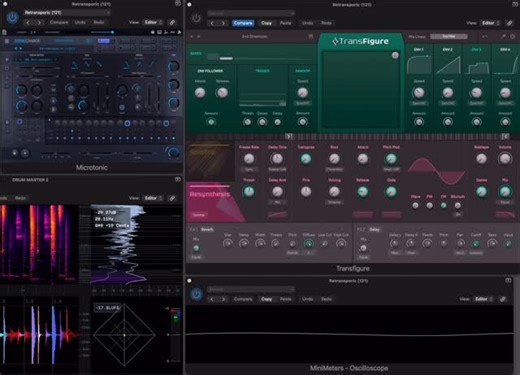Click Redo in the Drum Master window header
The height and width of the screenshot is (375, 520).
coord(20,198)
